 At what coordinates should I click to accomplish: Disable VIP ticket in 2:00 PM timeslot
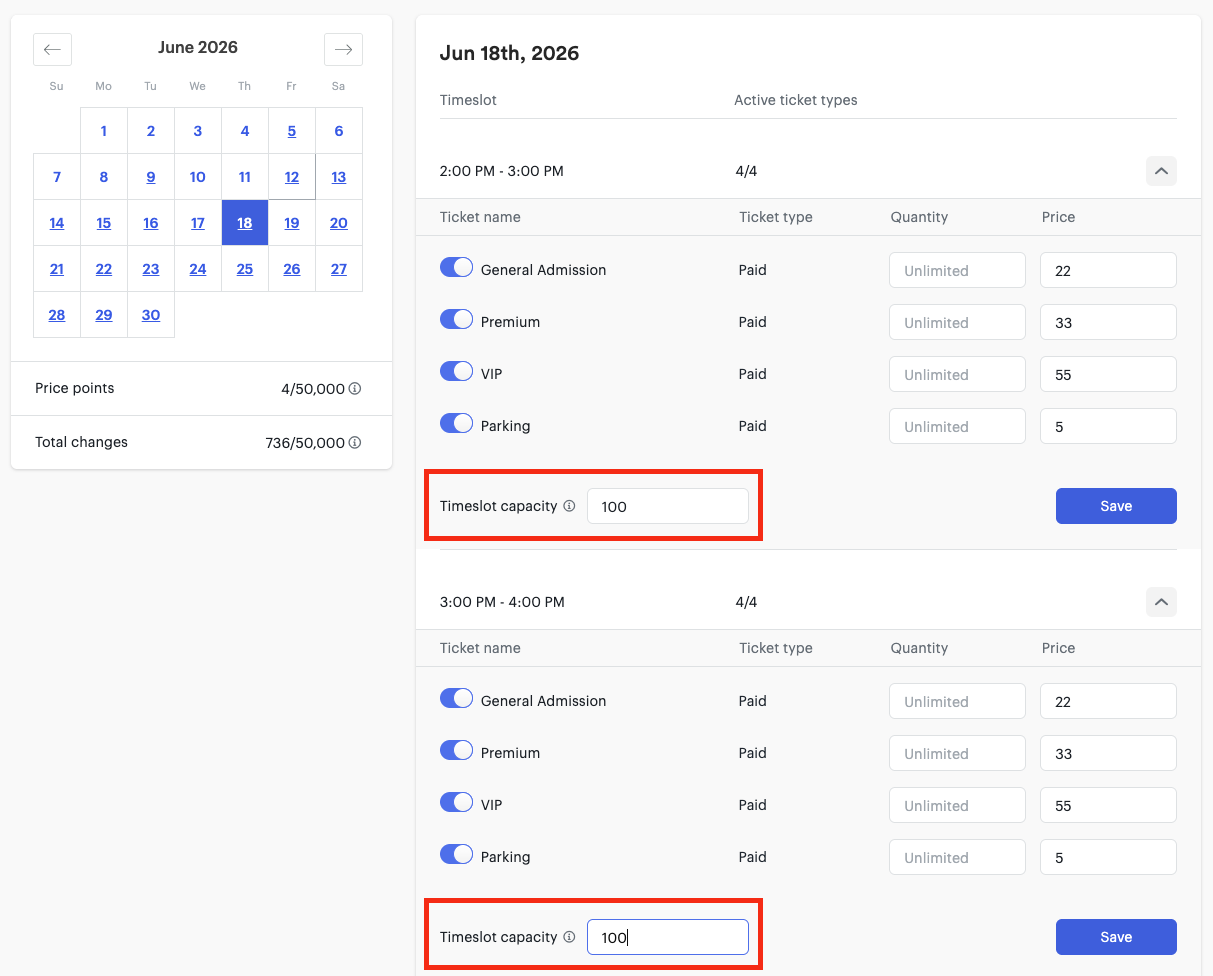(x=456, y=372)
